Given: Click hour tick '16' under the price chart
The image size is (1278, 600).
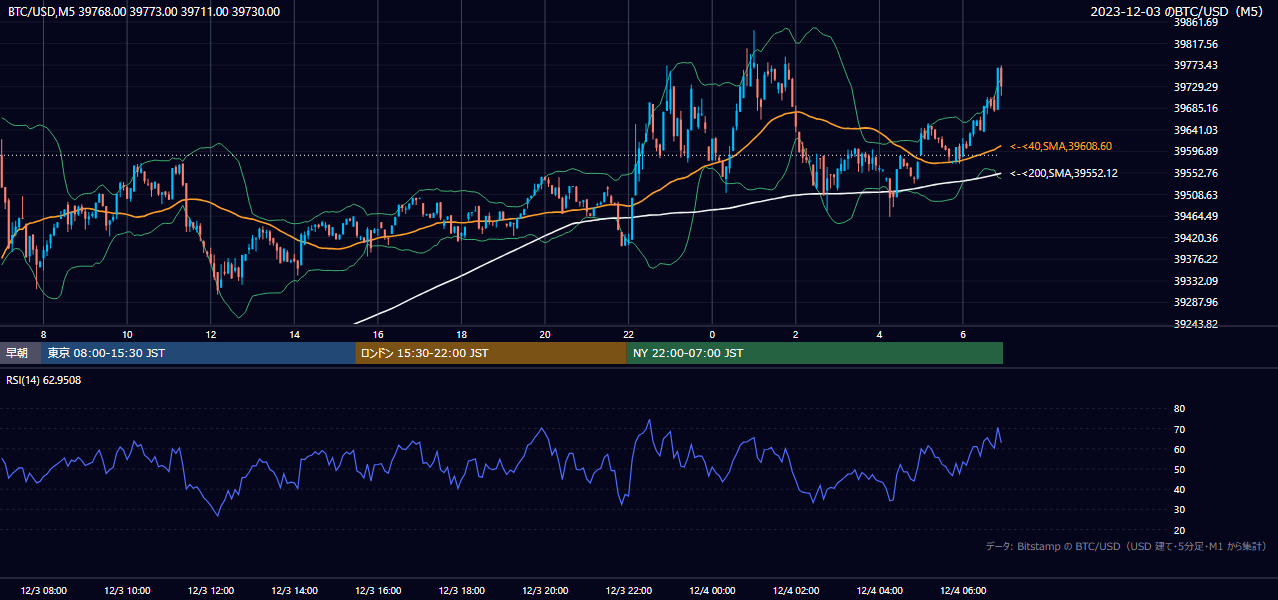Looking at the screenshot, I should (378, 334).
